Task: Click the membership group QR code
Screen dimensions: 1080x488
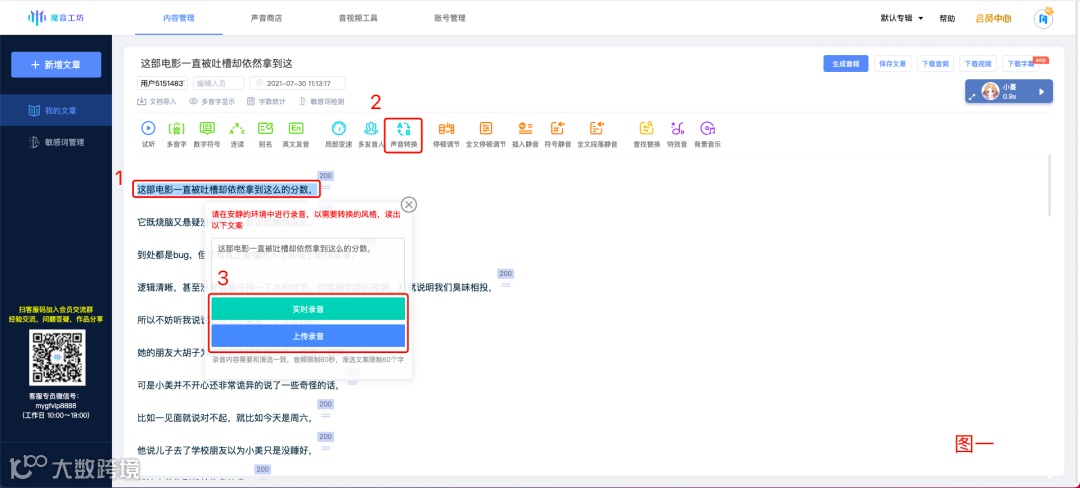Action: pos(56,357)
